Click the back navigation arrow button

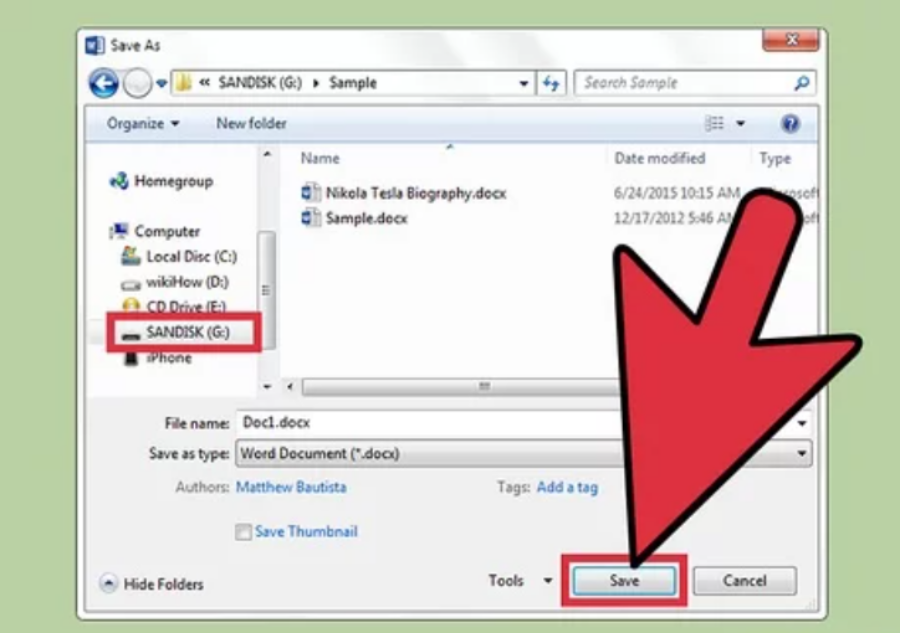coord(103,84)
